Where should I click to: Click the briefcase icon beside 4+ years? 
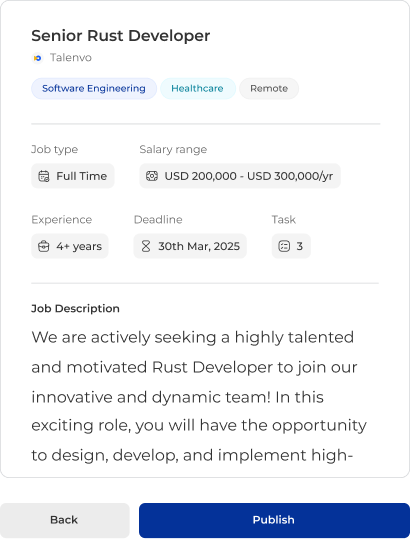pyautogui.click(x=44, y=246)
